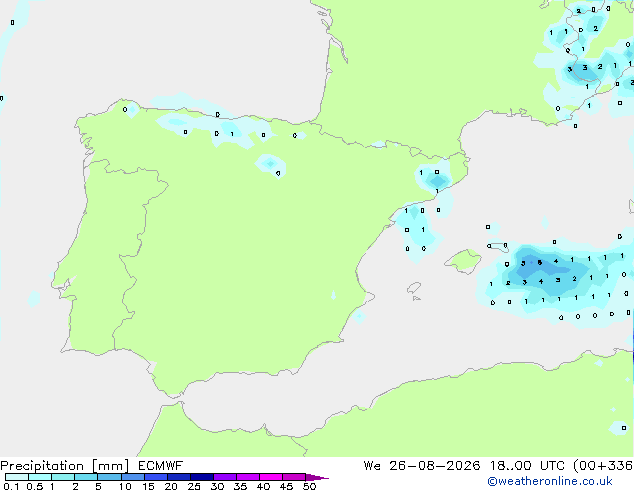Click the "40" legend scale label
Viewport: 634px width, 490px height.
point(263,486)
